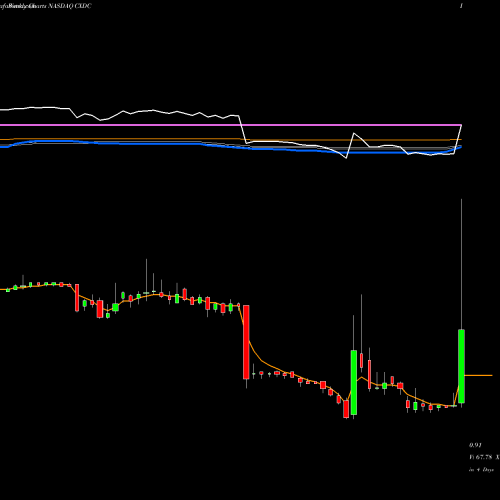Viewport: 500px width, 500px height.
Task: Click the 'in 4 Days' text
Action: pos(481,470)
